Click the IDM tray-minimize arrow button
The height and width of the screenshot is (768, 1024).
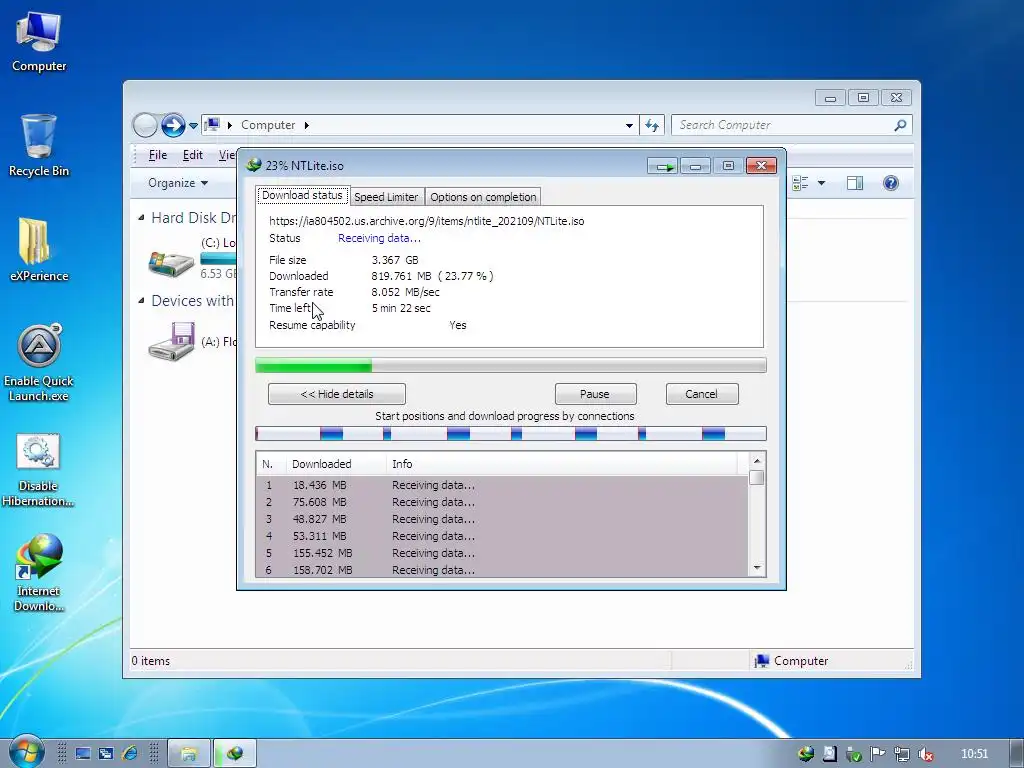coord(663,167)
